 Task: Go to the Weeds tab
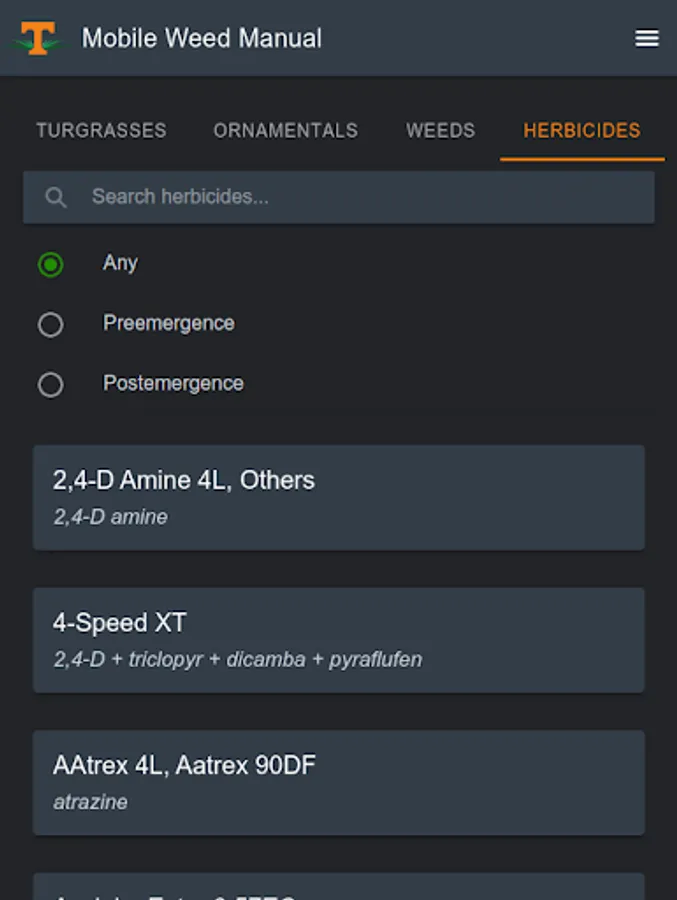tap(440, 131)
